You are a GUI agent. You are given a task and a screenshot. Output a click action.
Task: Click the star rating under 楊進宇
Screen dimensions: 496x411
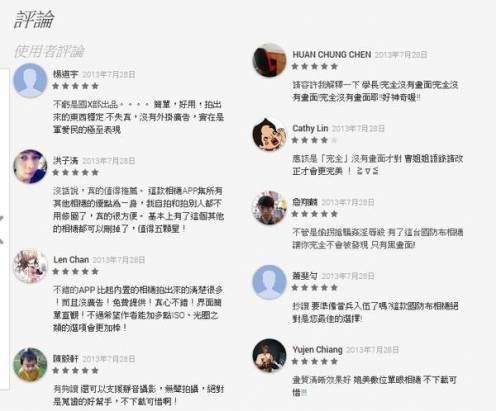[x=76, y=86]
